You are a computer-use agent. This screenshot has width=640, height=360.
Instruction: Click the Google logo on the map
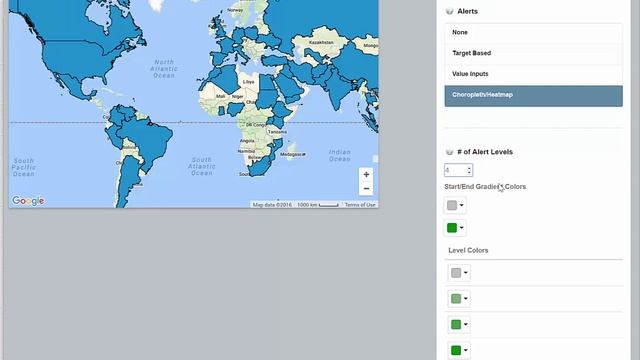click(28, 201)
